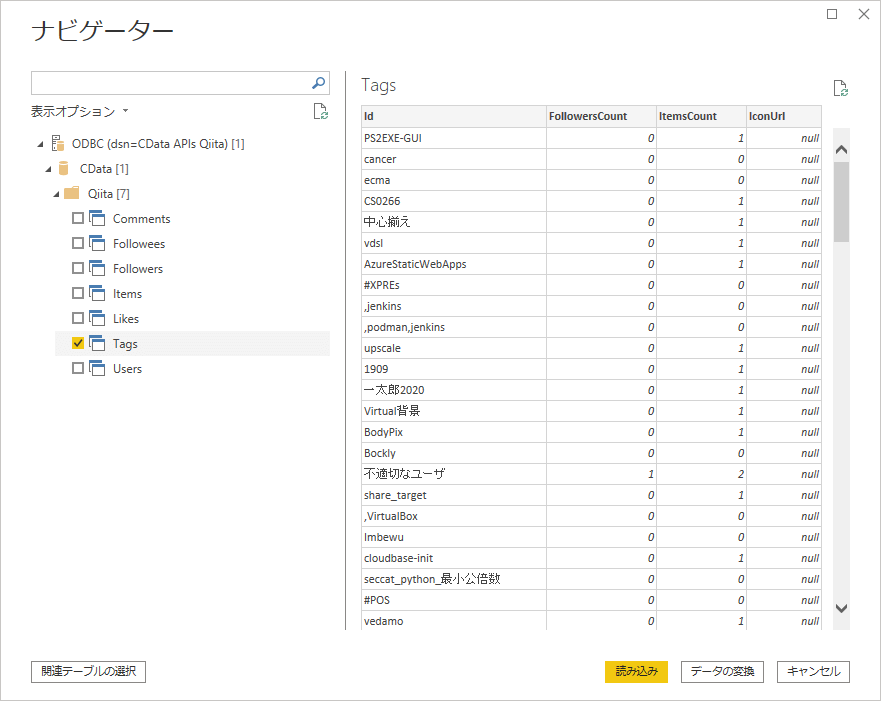
Task: Click the 中心揃え cell
Action: pos(454,222)
